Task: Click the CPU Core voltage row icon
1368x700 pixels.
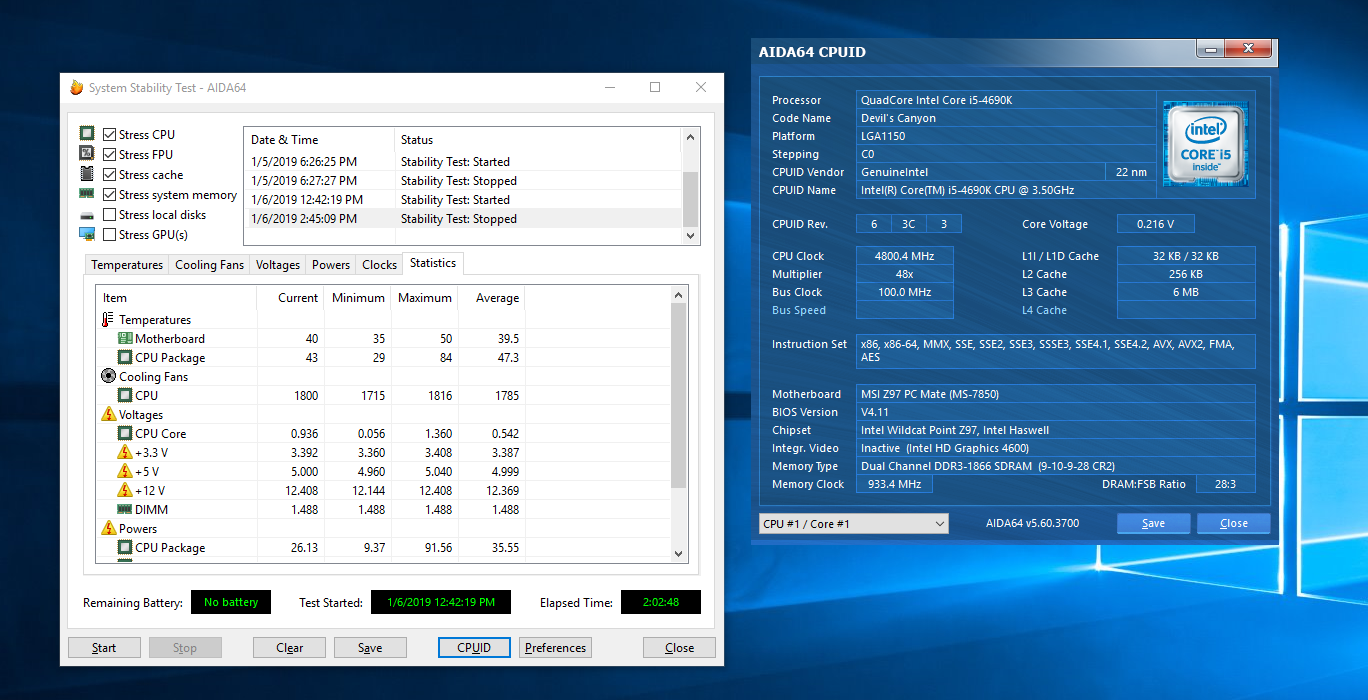Action: click(125, 434)
